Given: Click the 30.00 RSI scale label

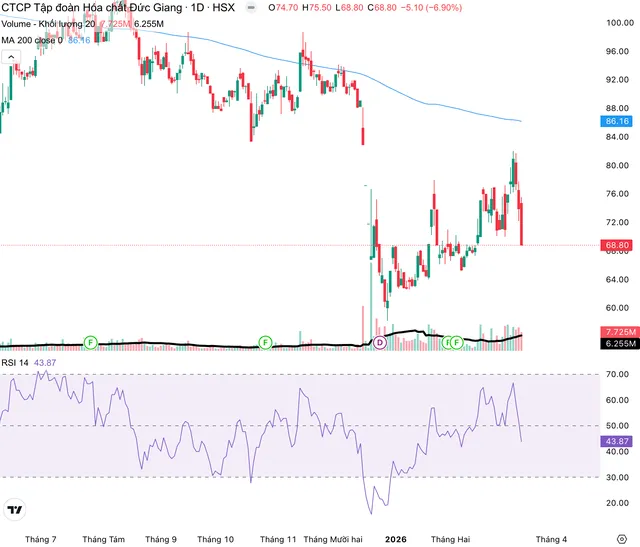Looking at the screenshot, I should [x=617, y=477].
